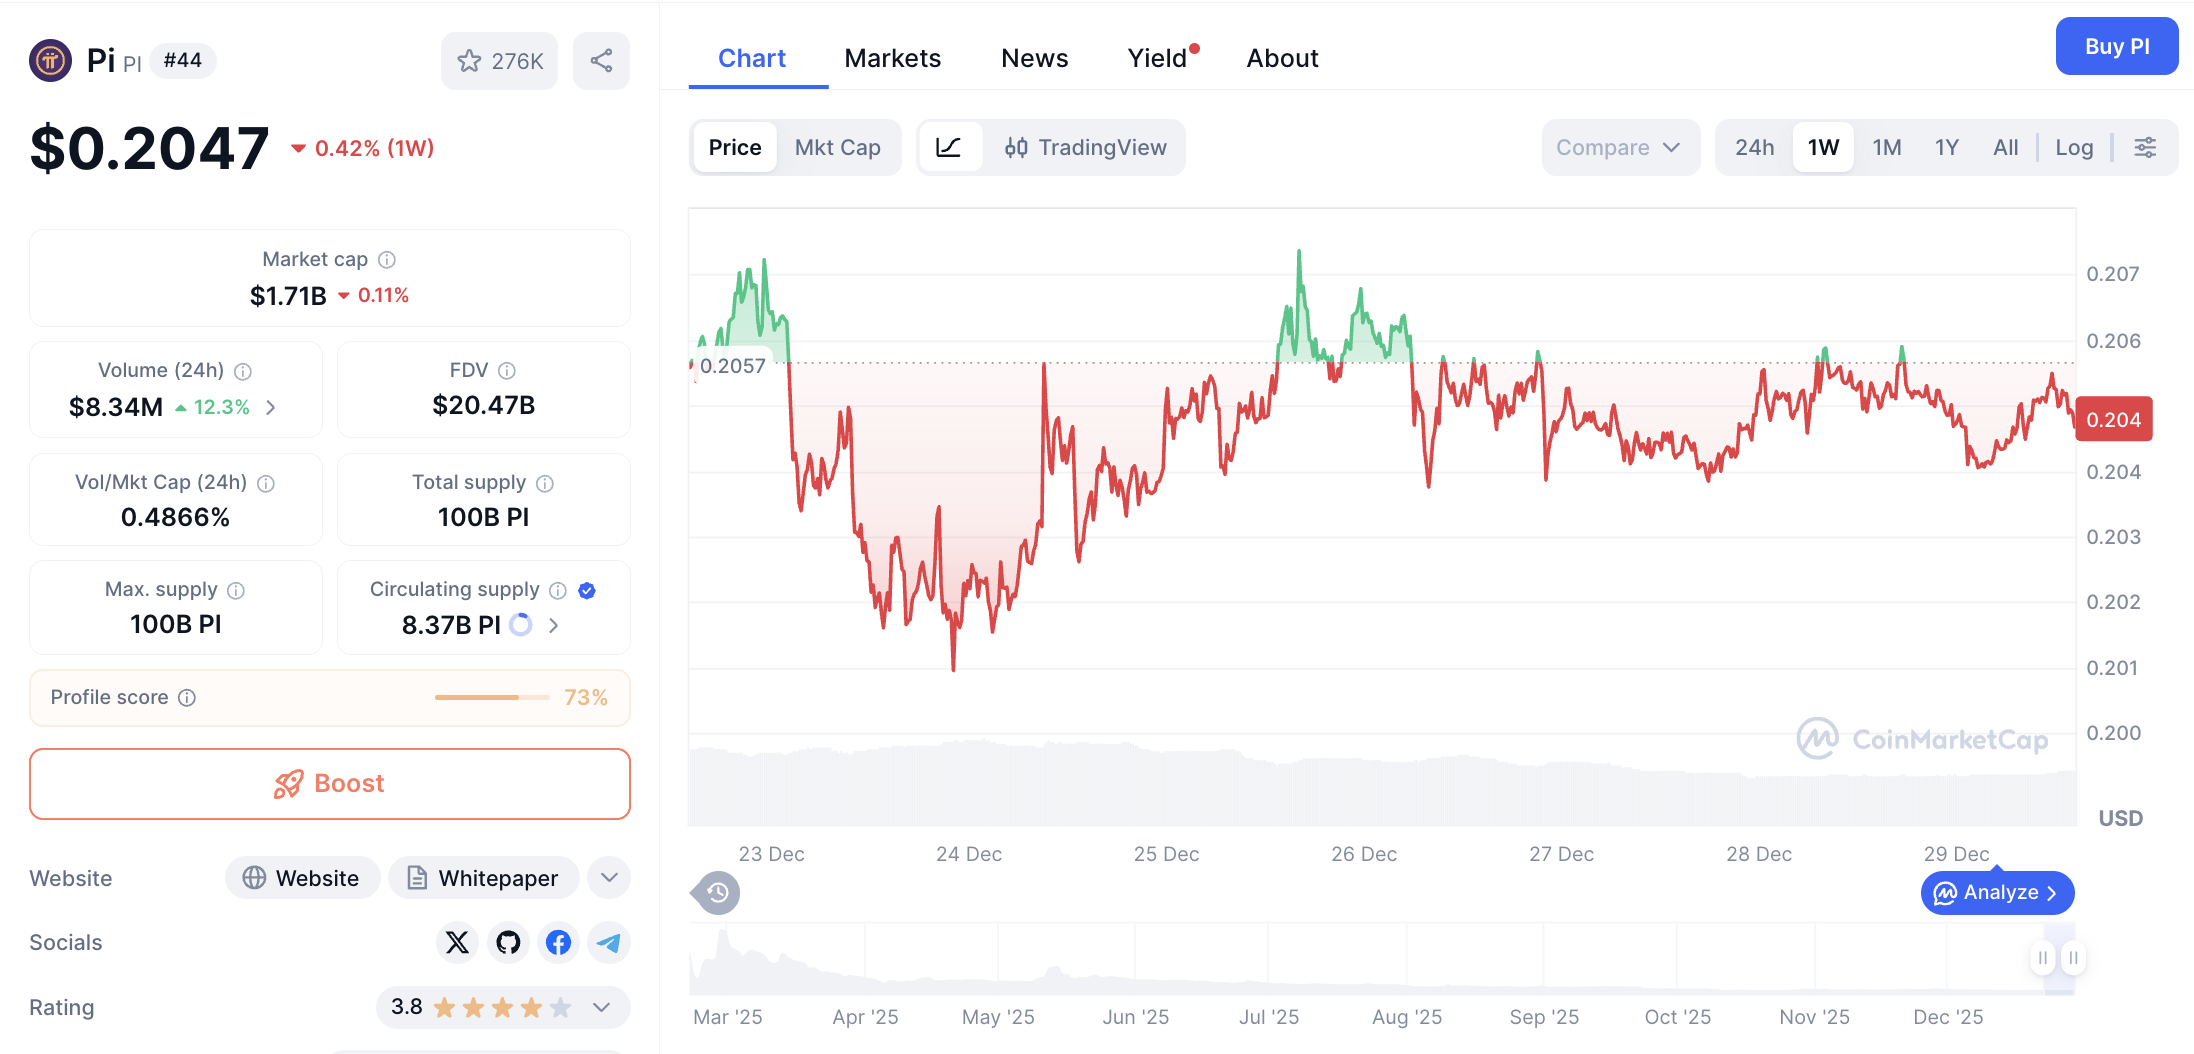Open Pi's Telegram social icon

(609, 942)
